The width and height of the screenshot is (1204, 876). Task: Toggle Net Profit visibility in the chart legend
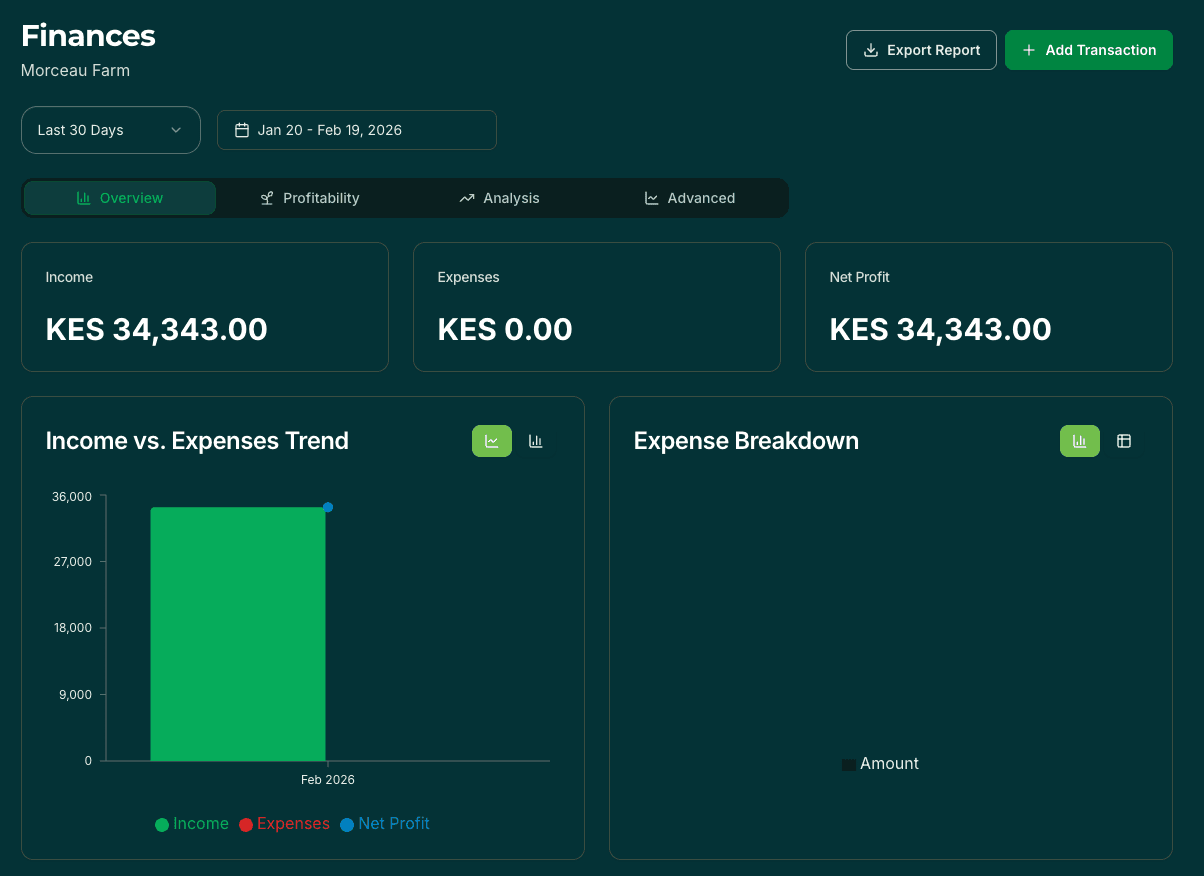[385, 823]
